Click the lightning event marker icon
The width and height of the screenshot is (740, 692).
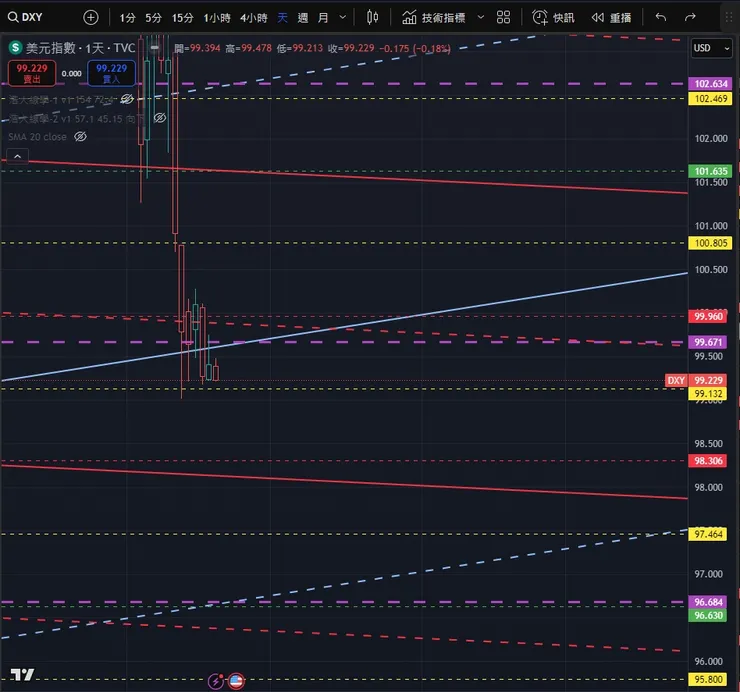pyautogui.click(x=216, y=681)
